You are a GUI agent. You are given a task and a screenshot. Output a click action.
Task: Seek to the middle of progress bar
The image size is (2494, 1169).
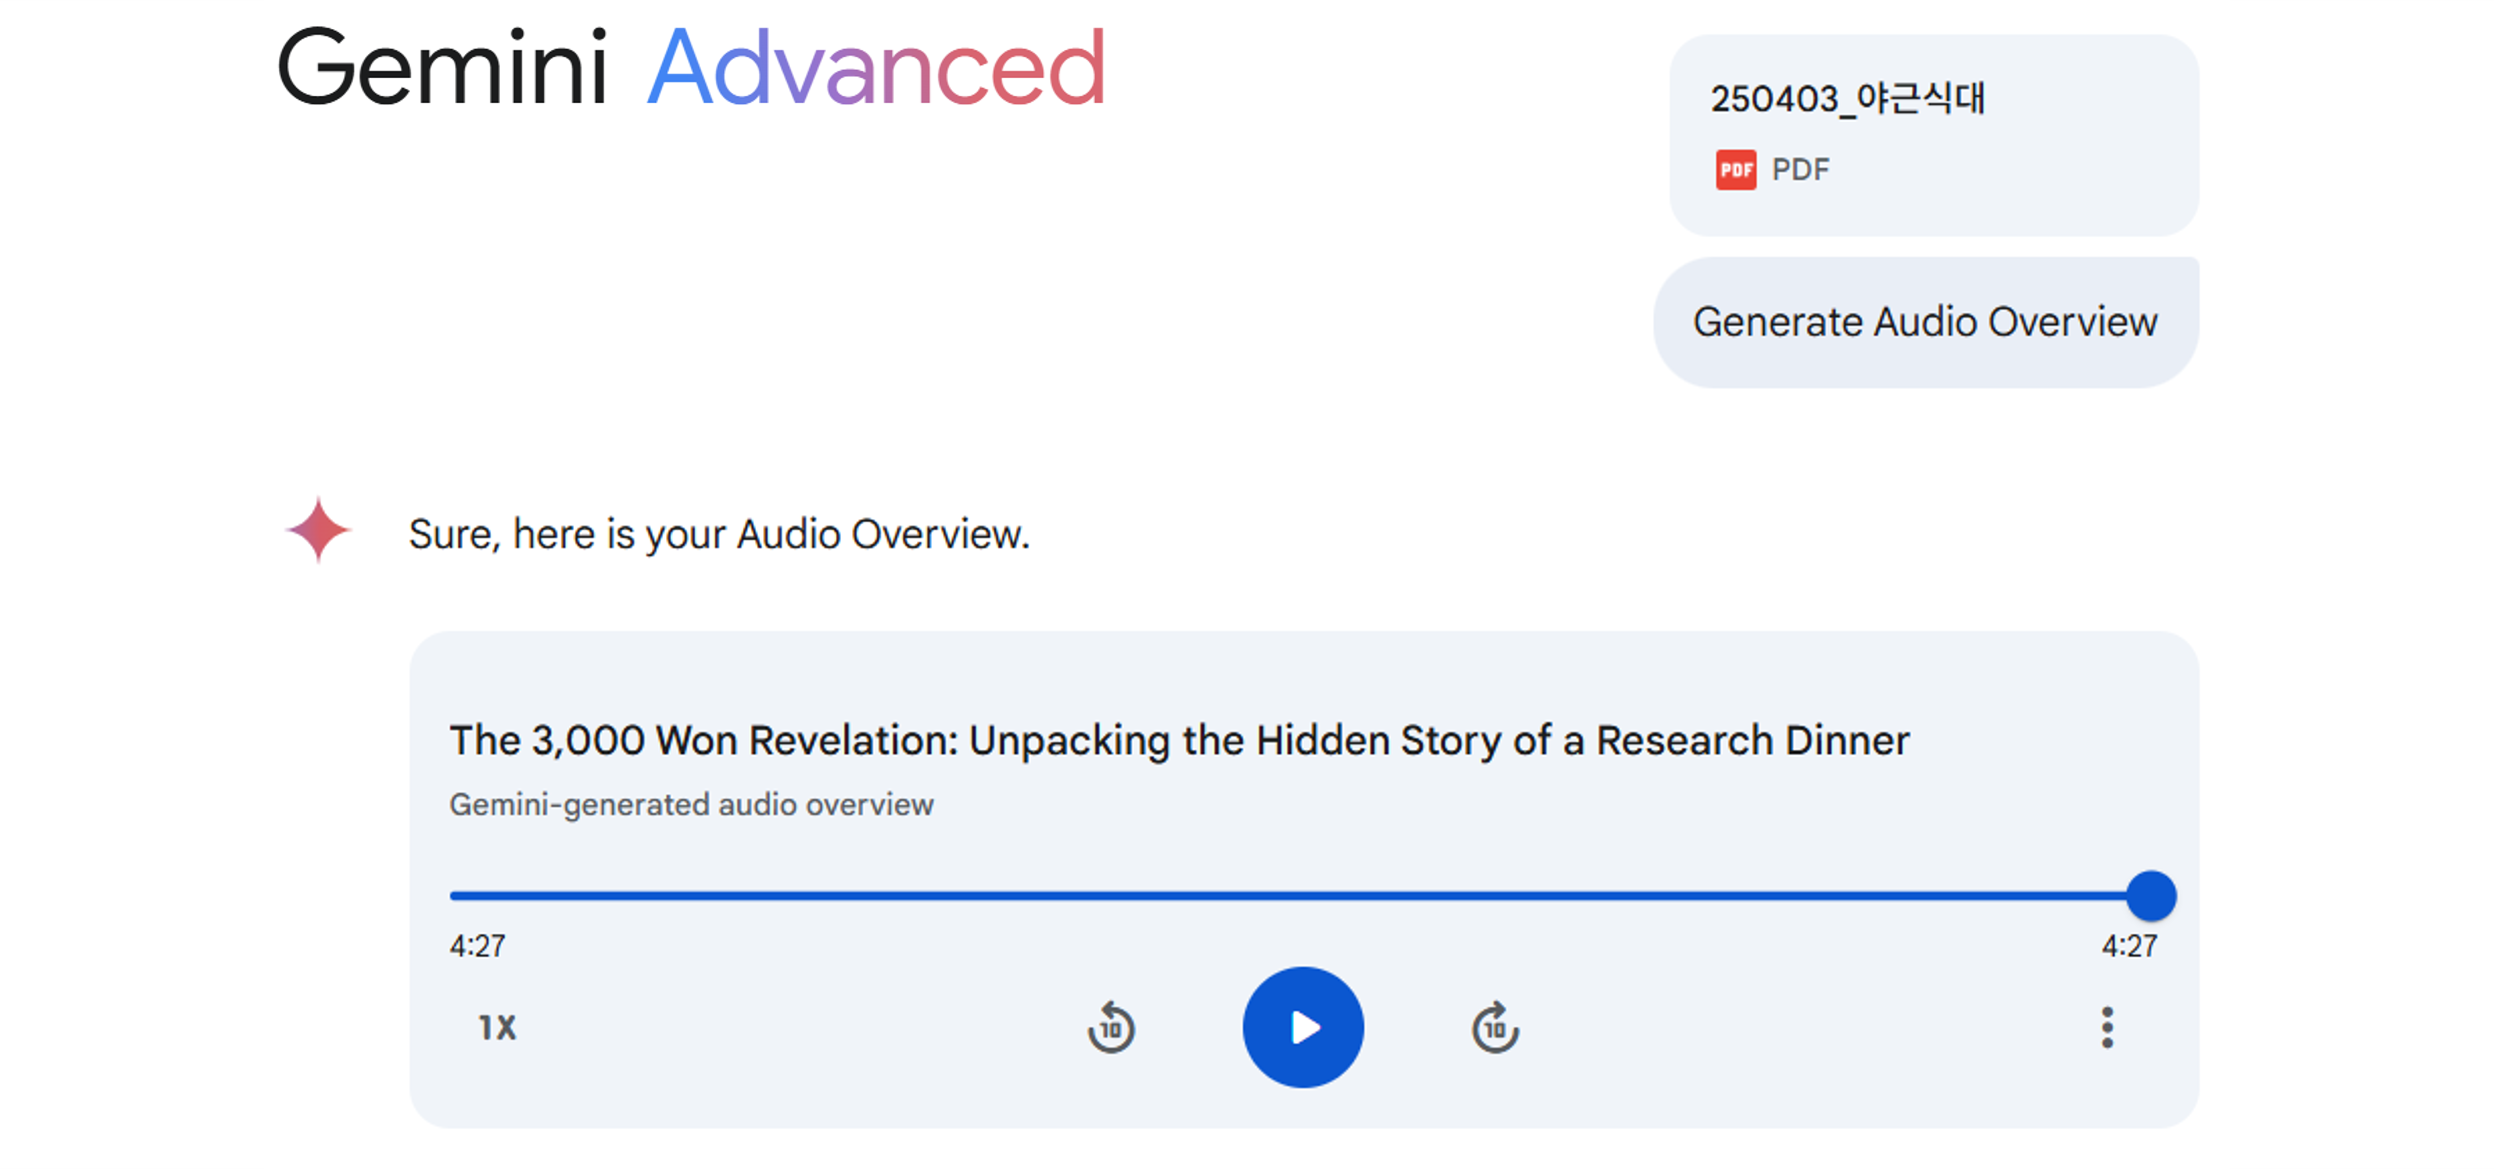coord(1300,895)
